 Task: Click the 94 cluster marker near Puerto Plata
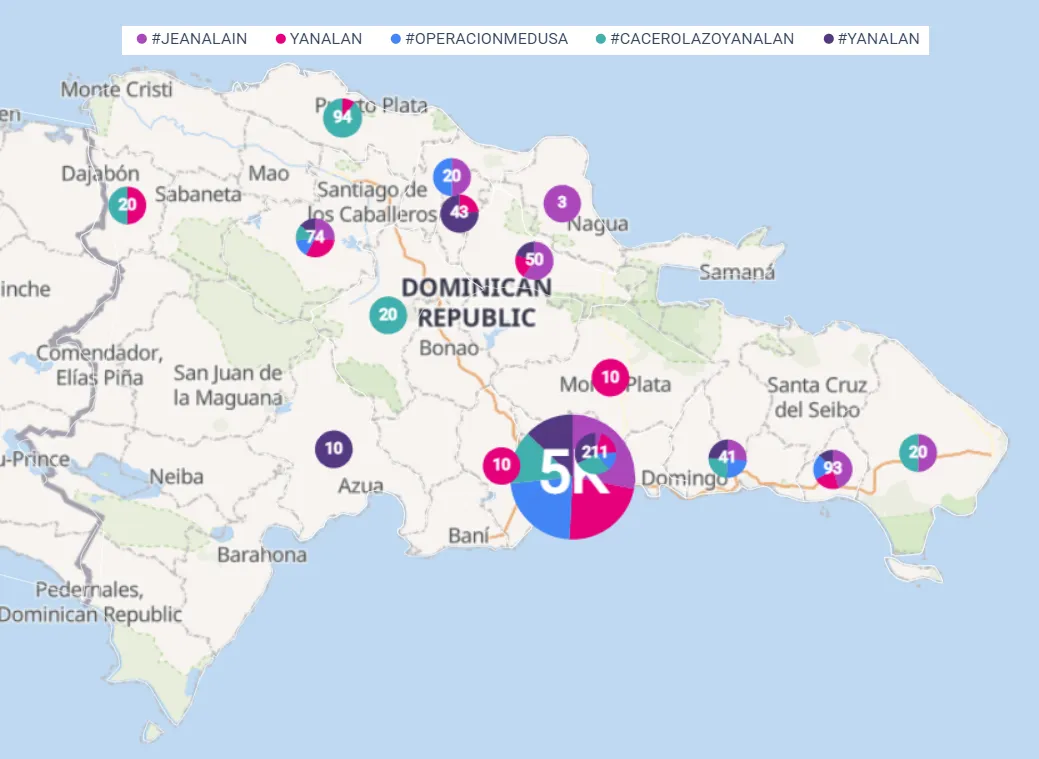pyautogui.click(x=342, y=118)
